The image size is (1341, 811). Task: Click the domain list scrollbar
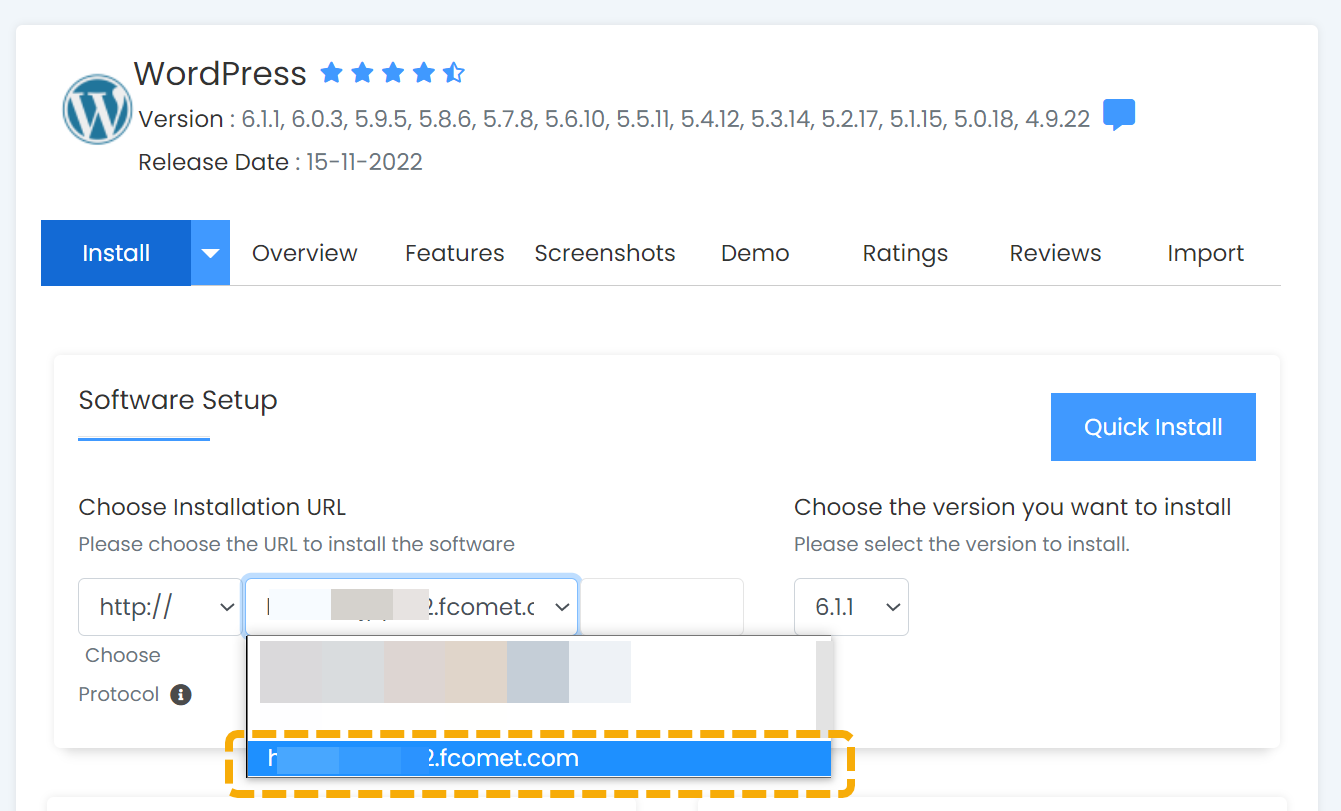click(x=823, y=689)
